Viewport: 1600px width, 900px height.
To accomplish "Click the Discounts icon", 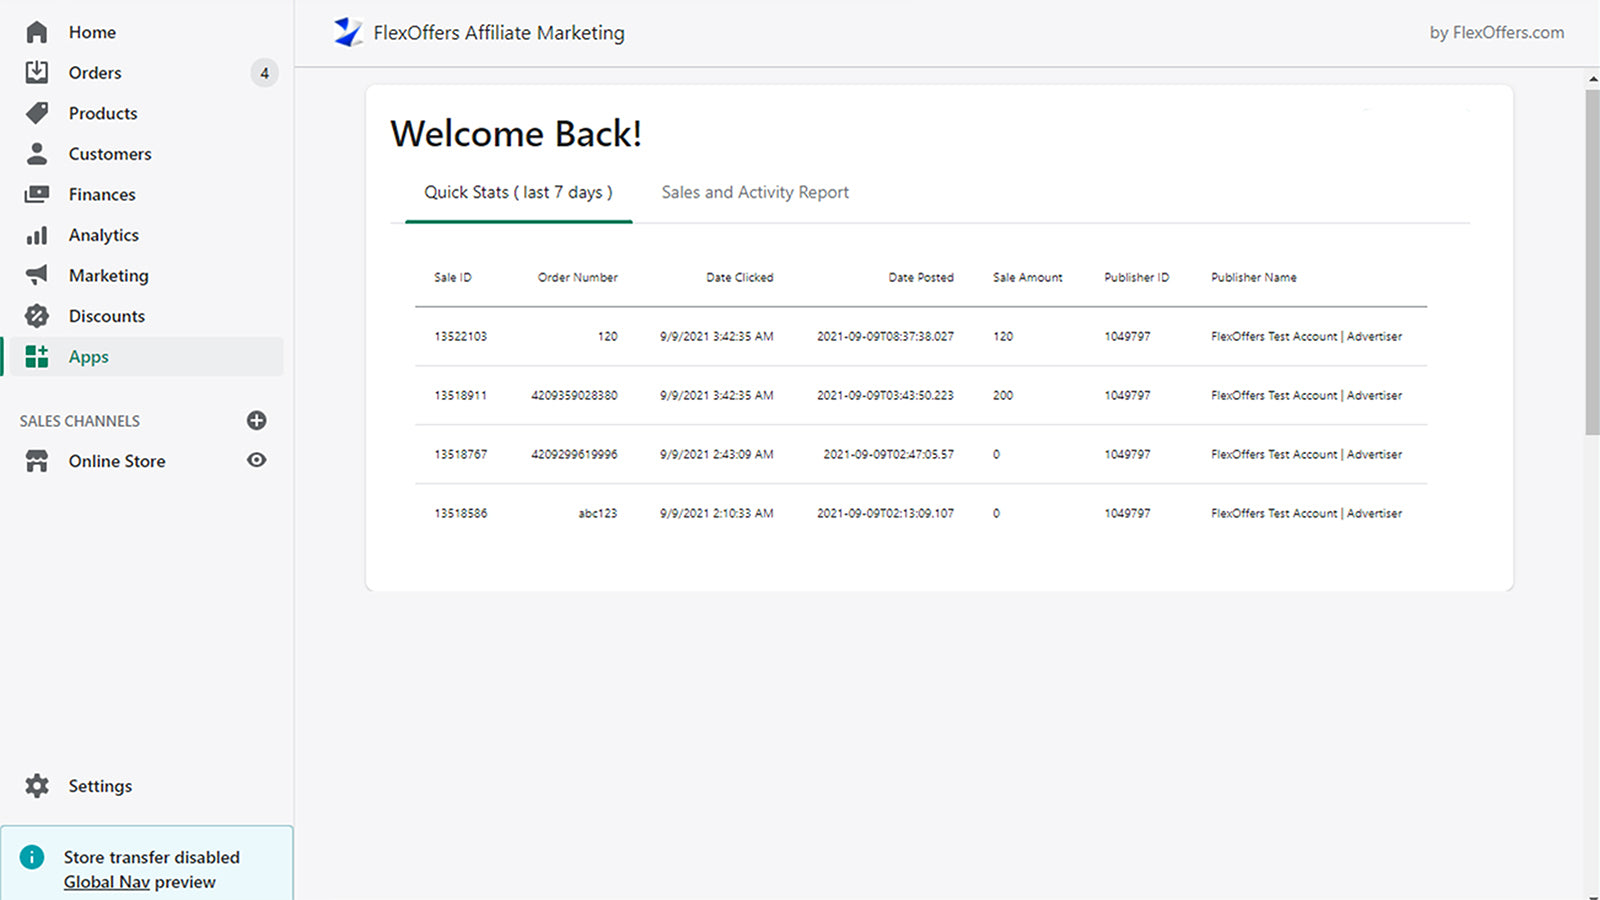I will [x=36, y=316].
